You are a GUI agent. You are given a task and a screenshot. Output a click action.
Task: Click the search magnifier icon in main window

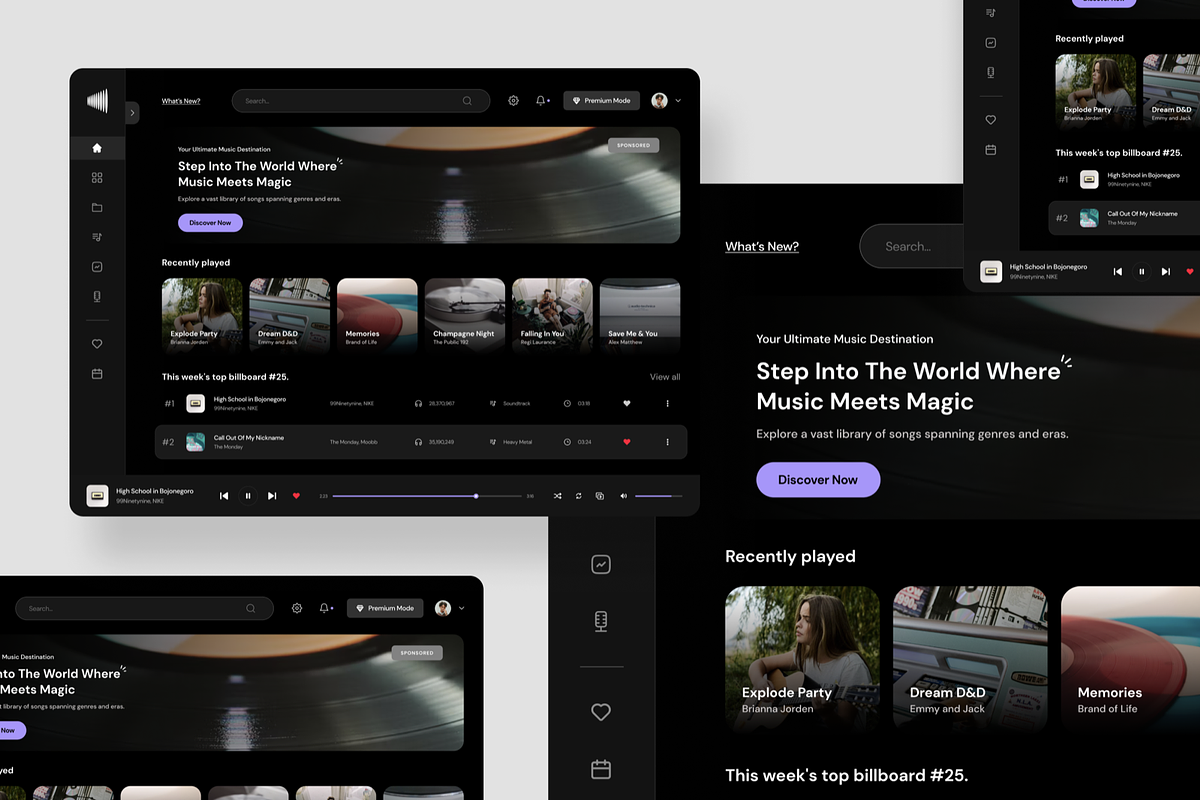(467, 101)
